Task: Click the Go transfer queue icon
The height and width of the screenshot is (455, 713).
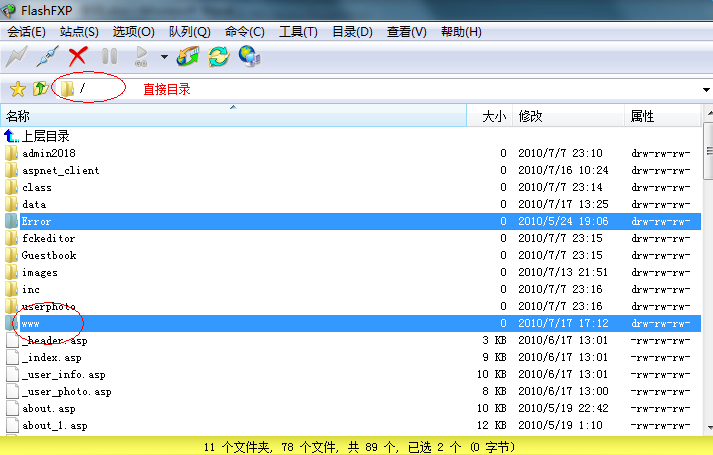Action: (142, 57)
